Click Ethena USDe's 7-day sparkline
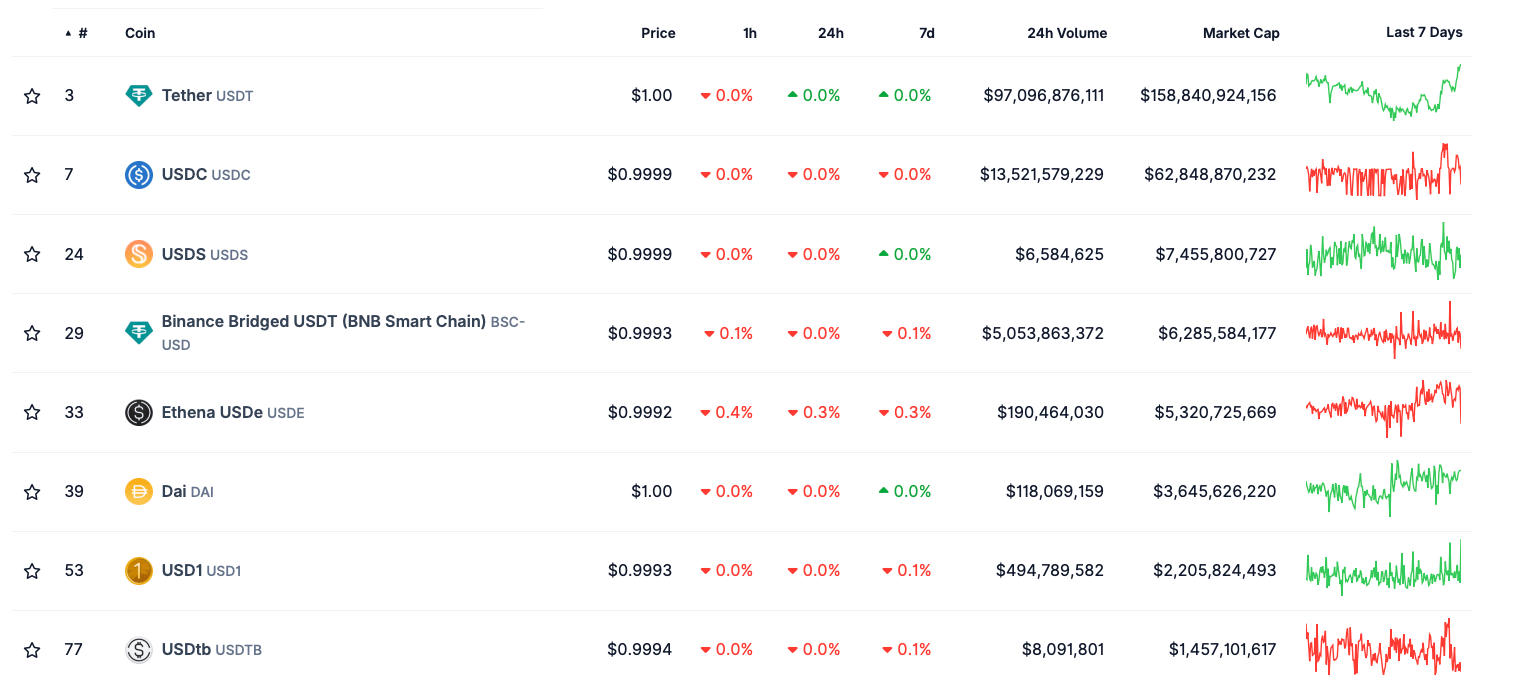The image size is (1523, 685). [x=1383, y=409]
